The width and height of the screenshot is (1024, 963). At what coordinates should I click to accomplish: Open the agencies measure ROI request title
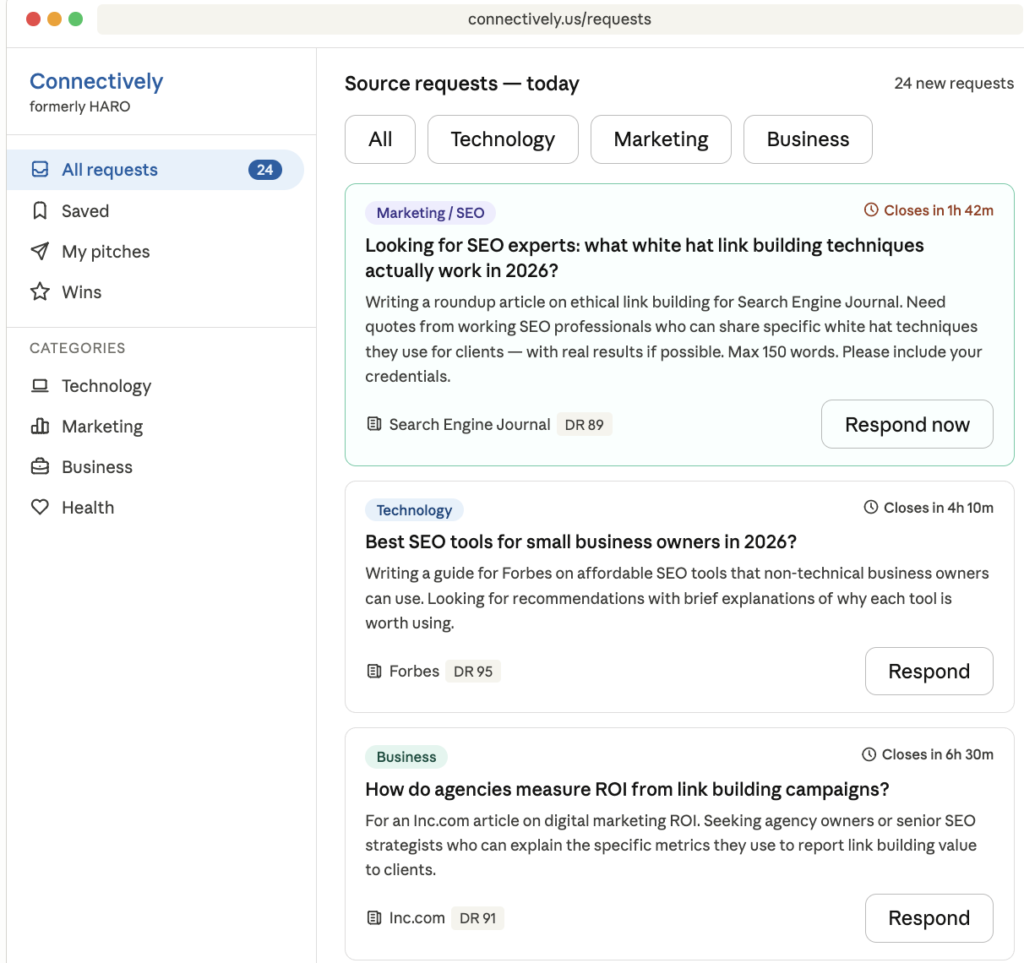pos(627,789)
